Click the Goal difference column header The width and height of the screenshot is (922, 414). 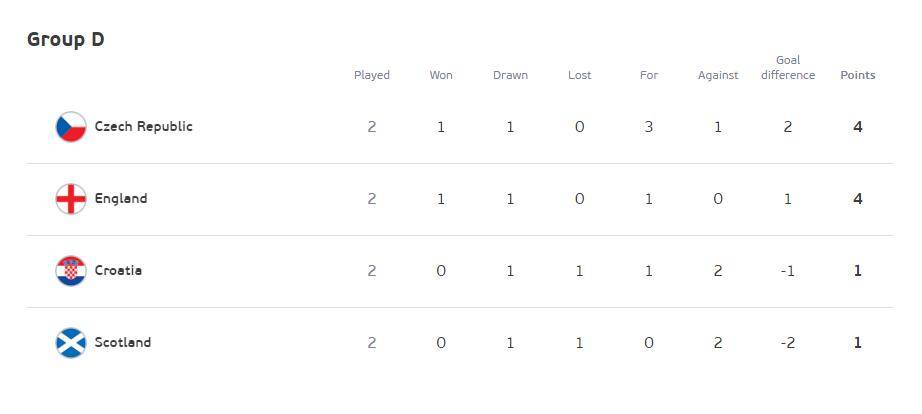(788, 67)
